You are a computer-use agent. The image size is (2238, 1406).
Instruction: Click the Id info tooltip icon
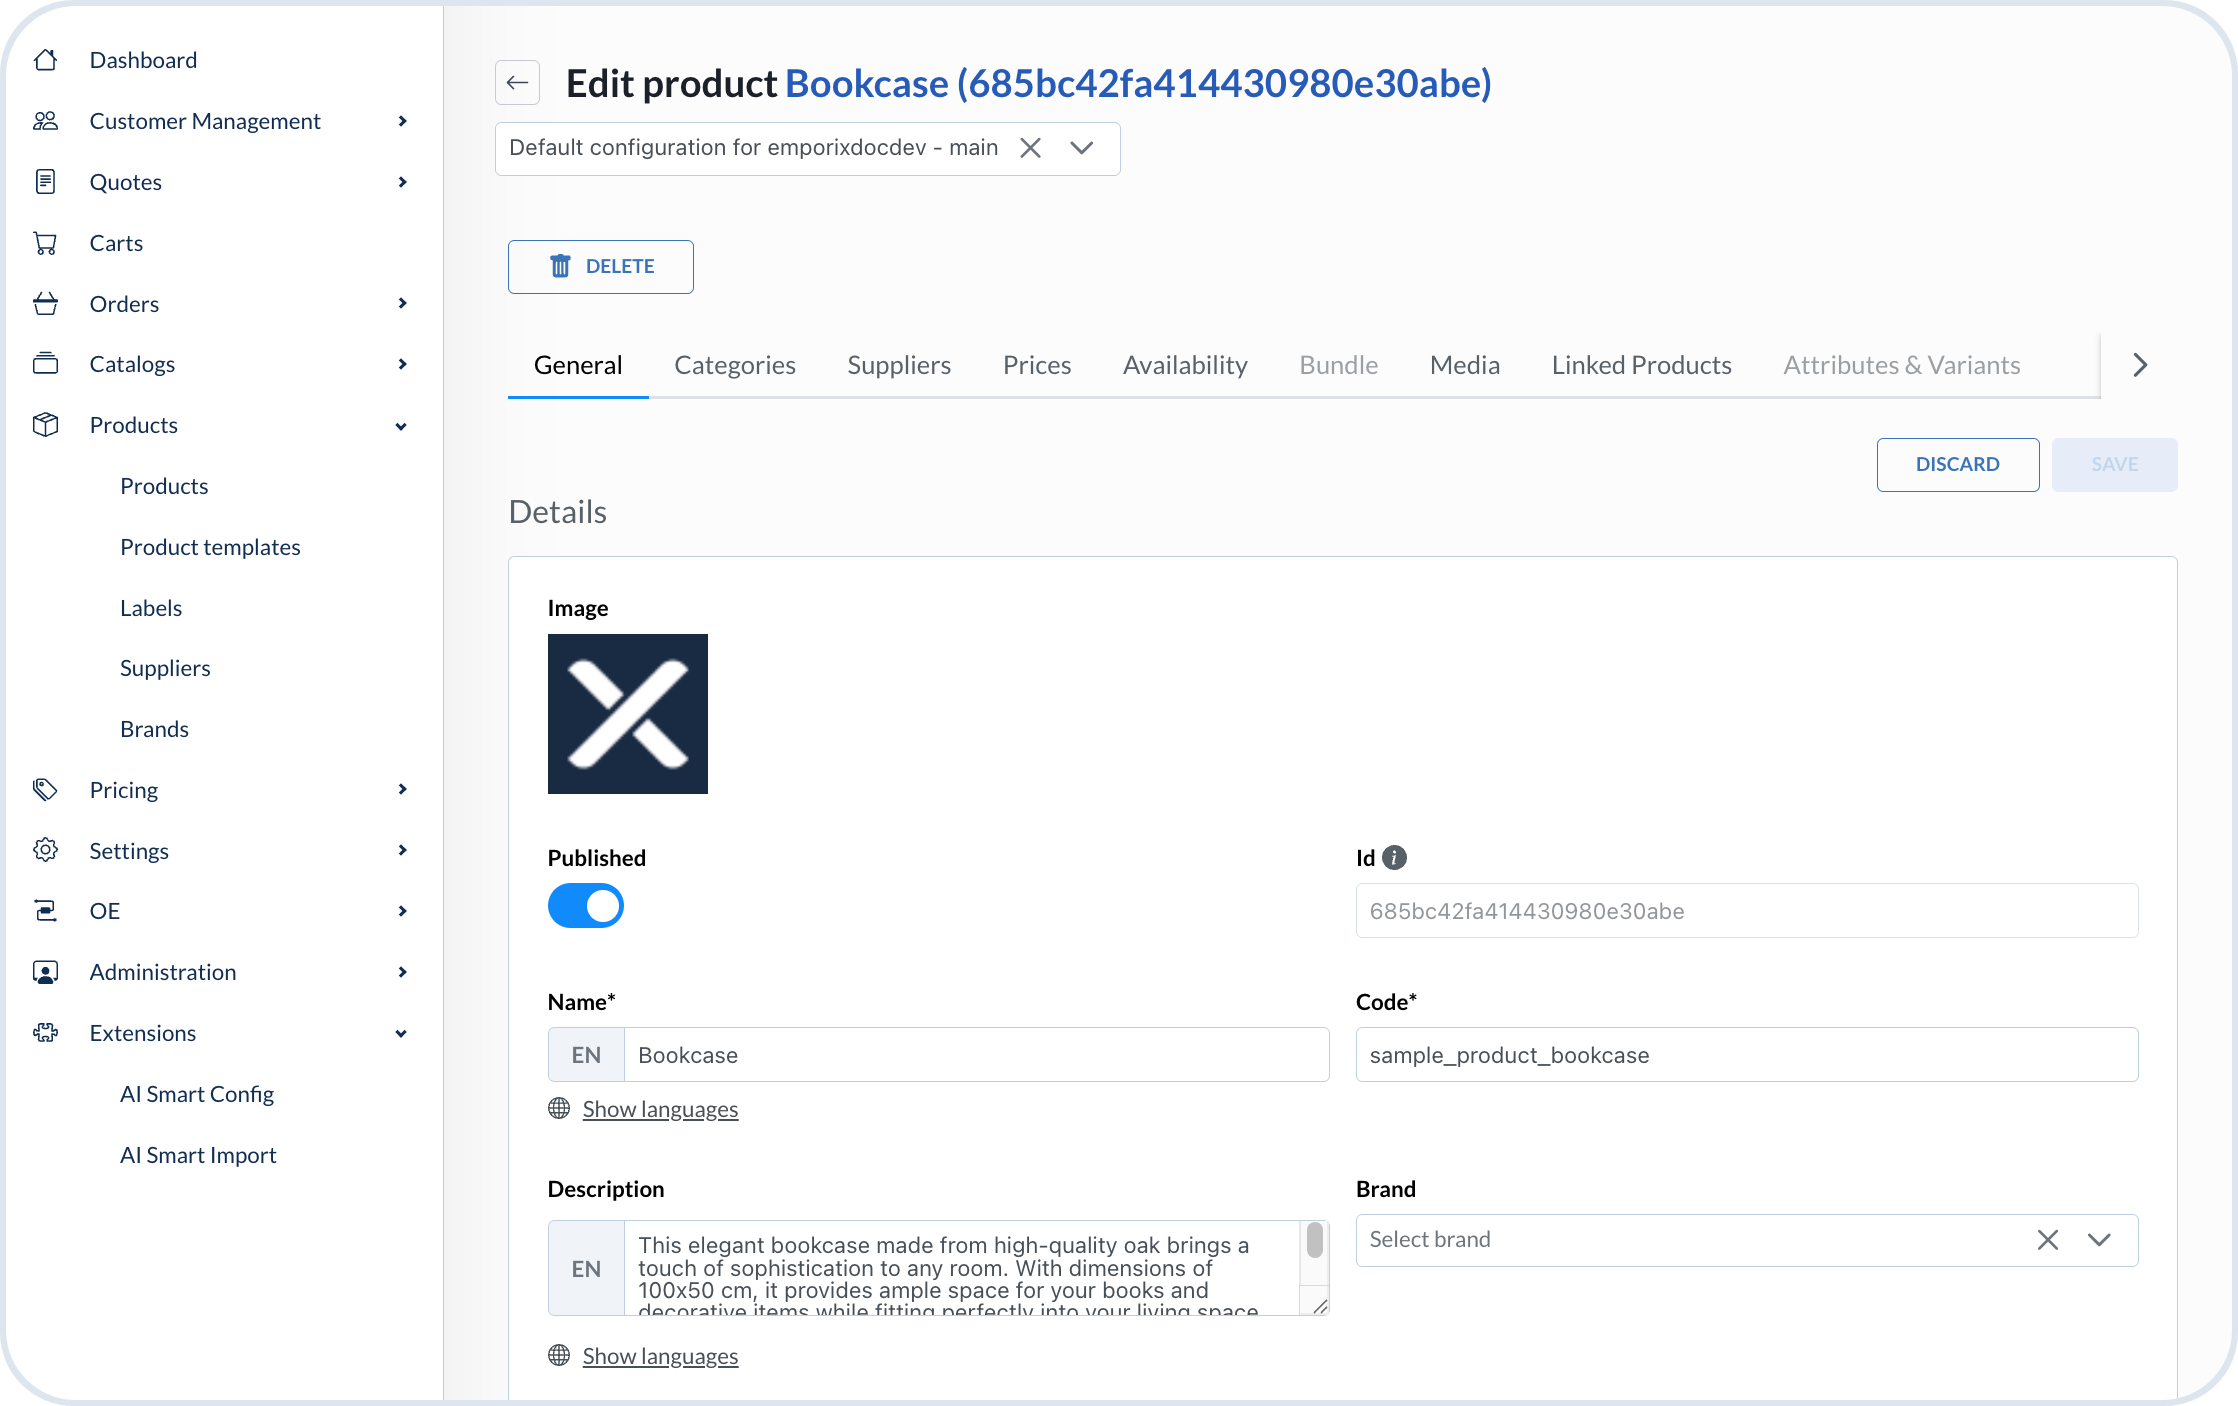coord(1395,857)
